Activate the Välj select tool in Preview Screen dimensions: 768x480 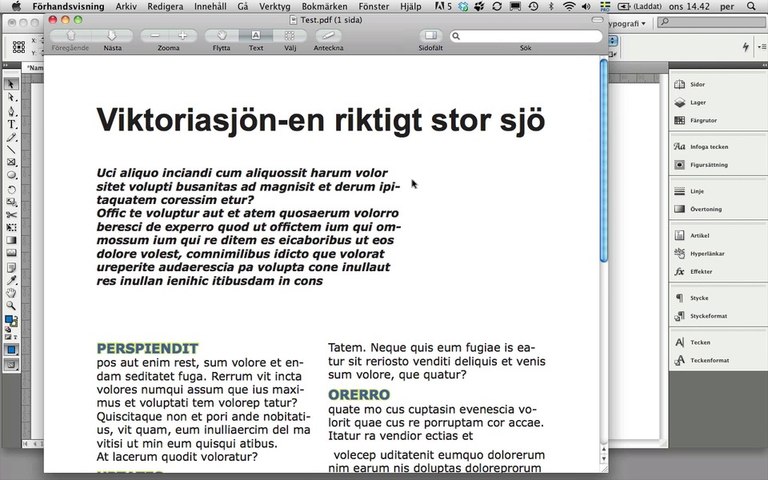click(x=290, y=36)
